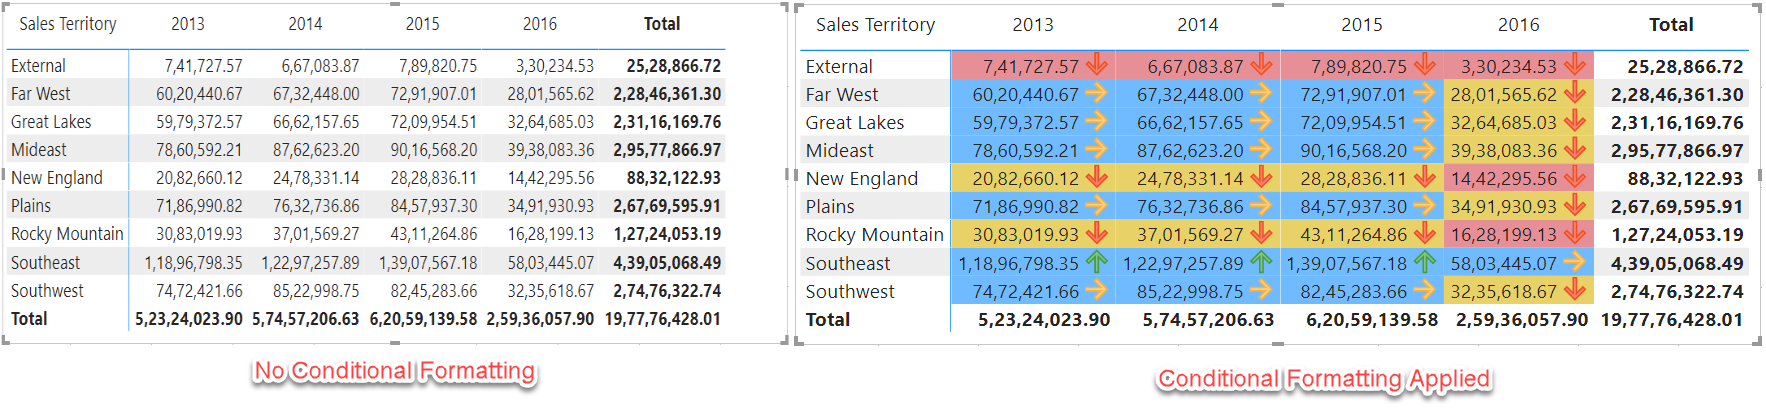Click the red down arrow in Plains 2016 cell
The image size is (1766, 418).
pyautogui.click(x=1575, y=206)
